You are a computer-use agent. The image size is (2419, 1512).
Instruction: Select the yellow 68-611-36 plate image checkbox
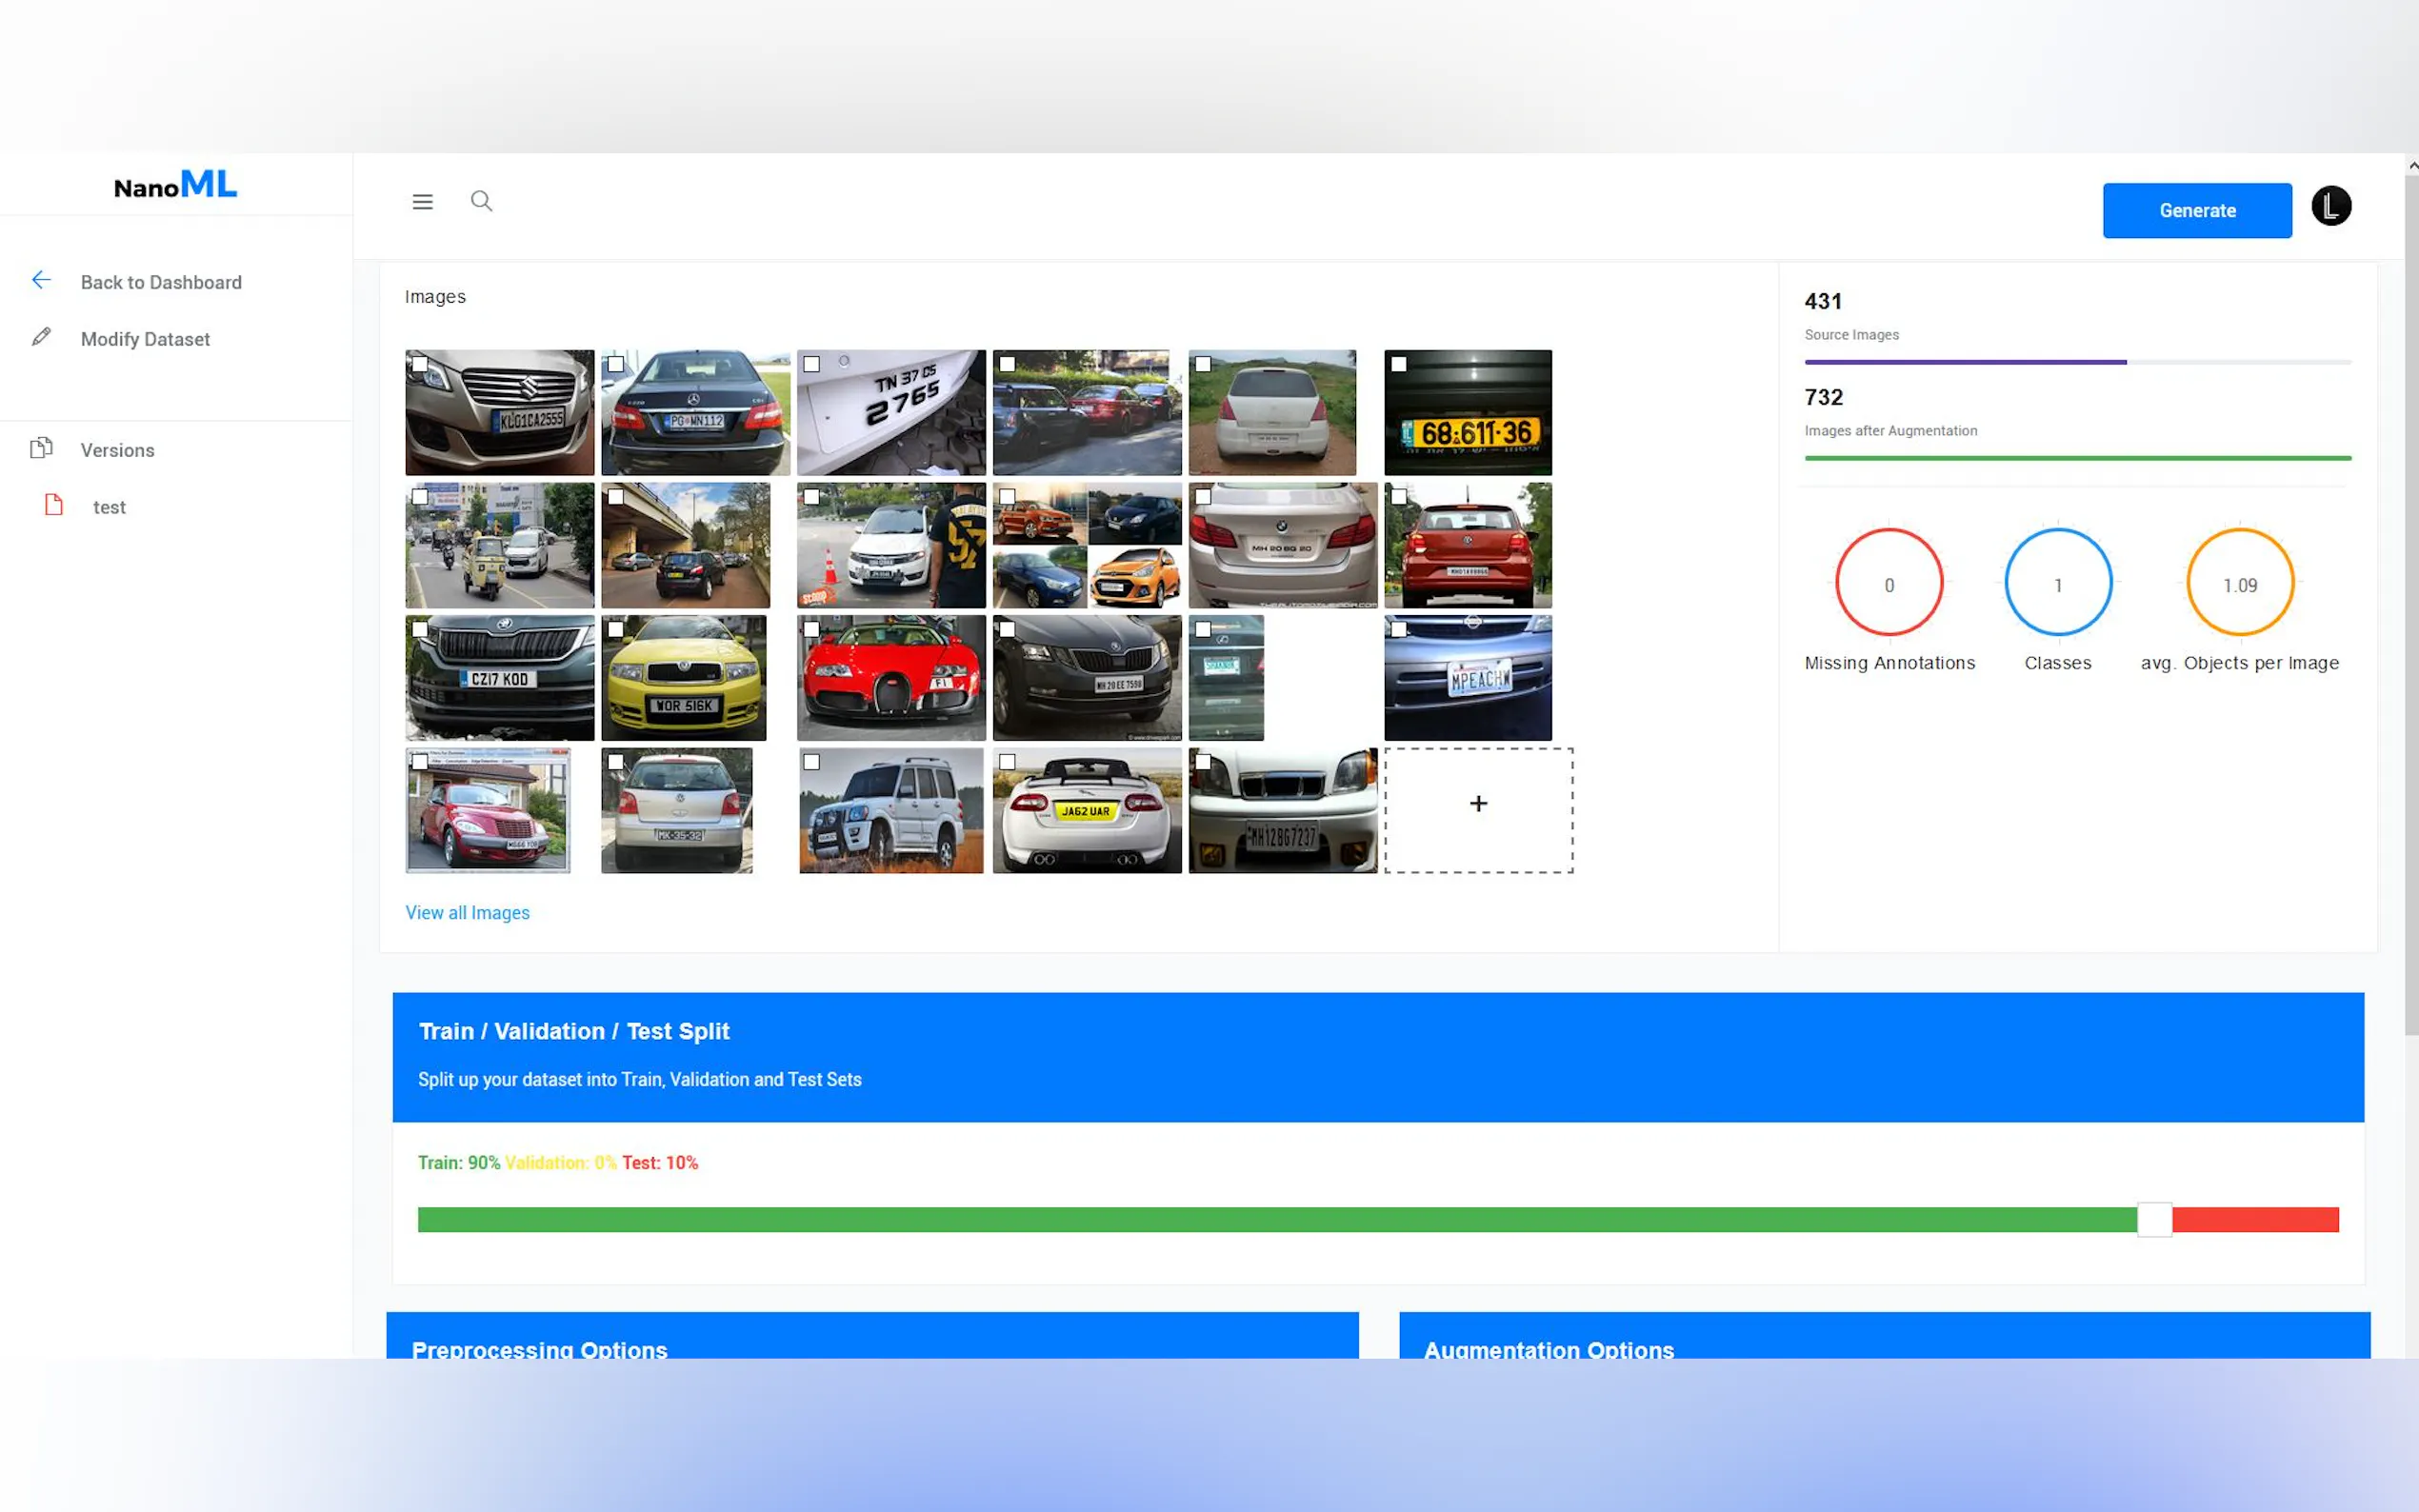1398,364
